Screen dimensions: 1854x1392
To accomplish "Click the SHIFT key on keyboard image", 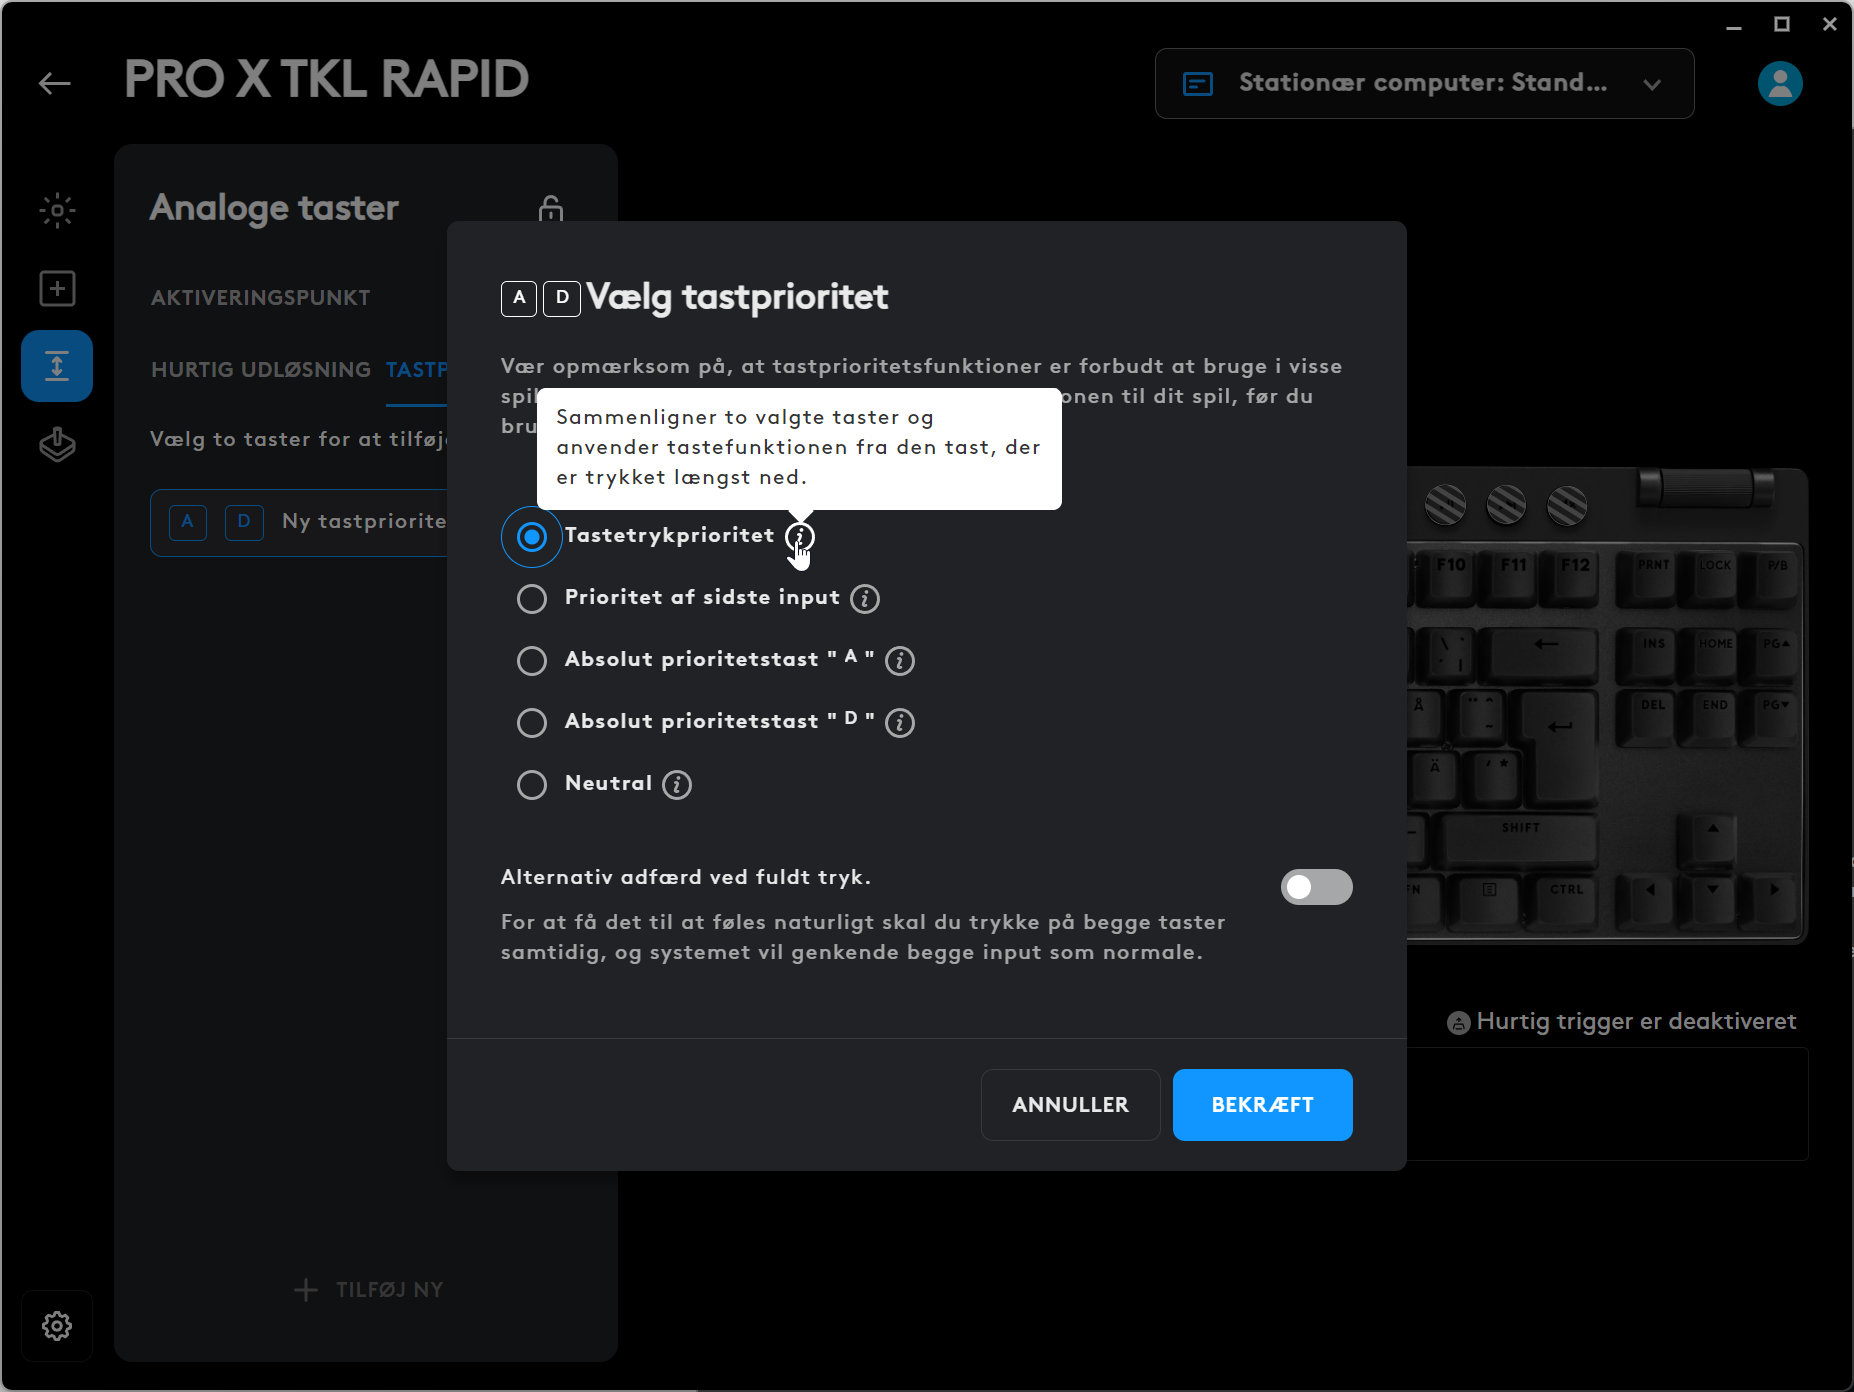I will tap(1520, 840).
